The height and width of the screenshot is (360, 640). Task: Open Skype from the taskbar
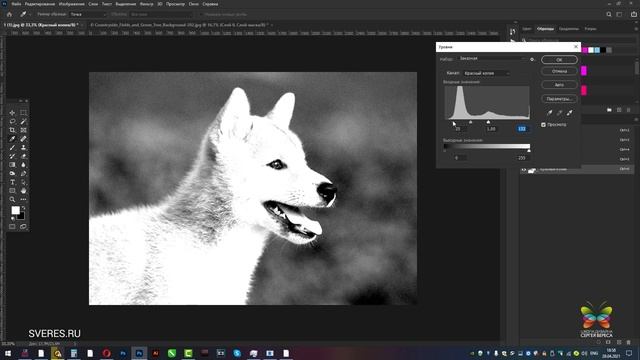click(x=237, y=353)
